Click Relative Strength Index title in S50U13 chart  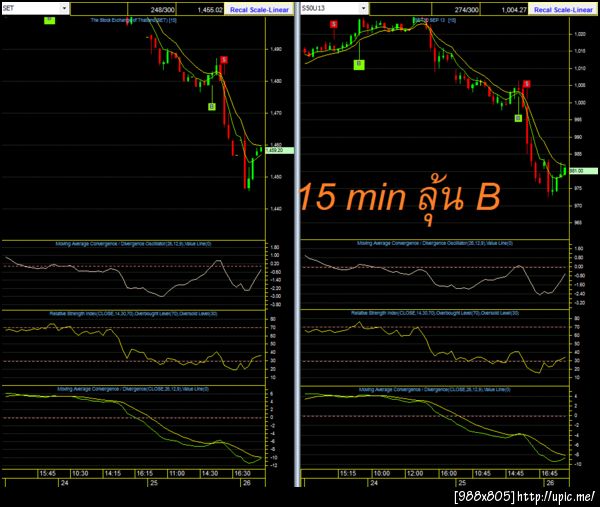pos(435,313)
